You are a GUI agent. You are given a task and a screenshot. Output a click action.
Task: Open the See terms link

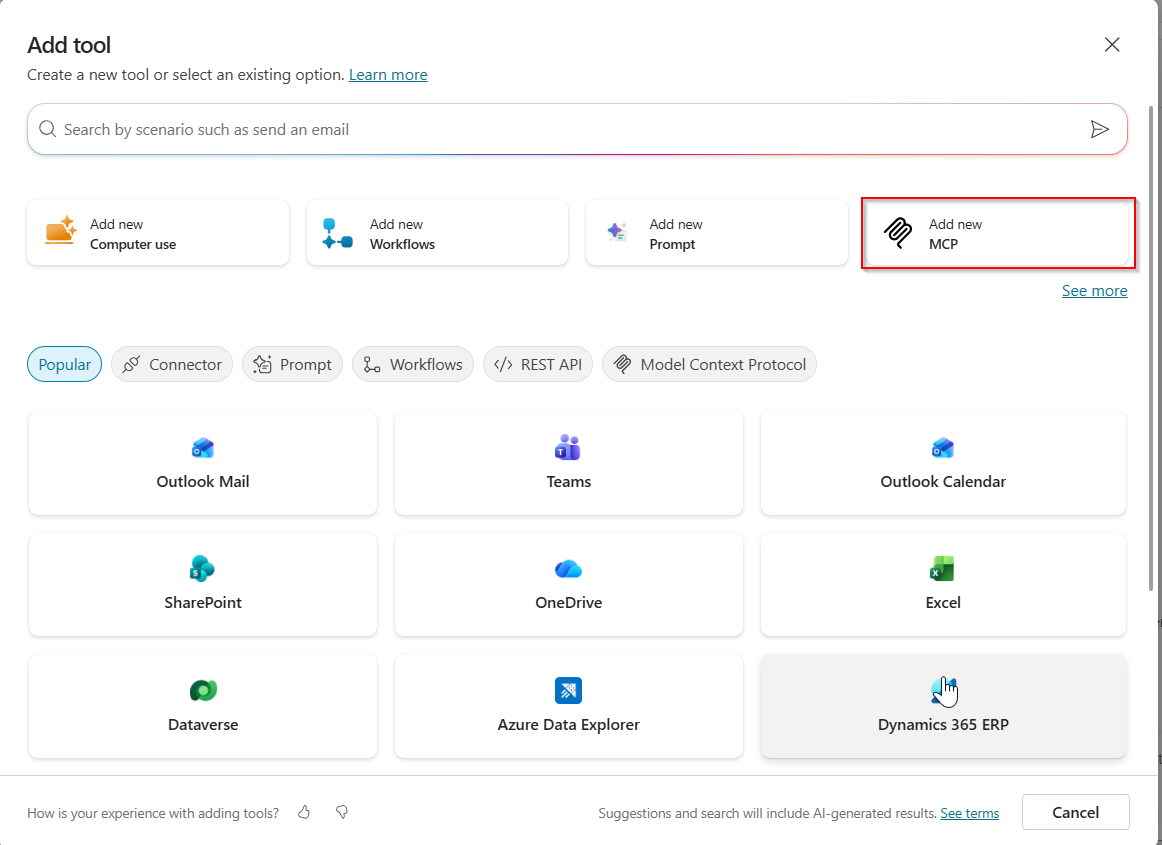pos(969,813)
